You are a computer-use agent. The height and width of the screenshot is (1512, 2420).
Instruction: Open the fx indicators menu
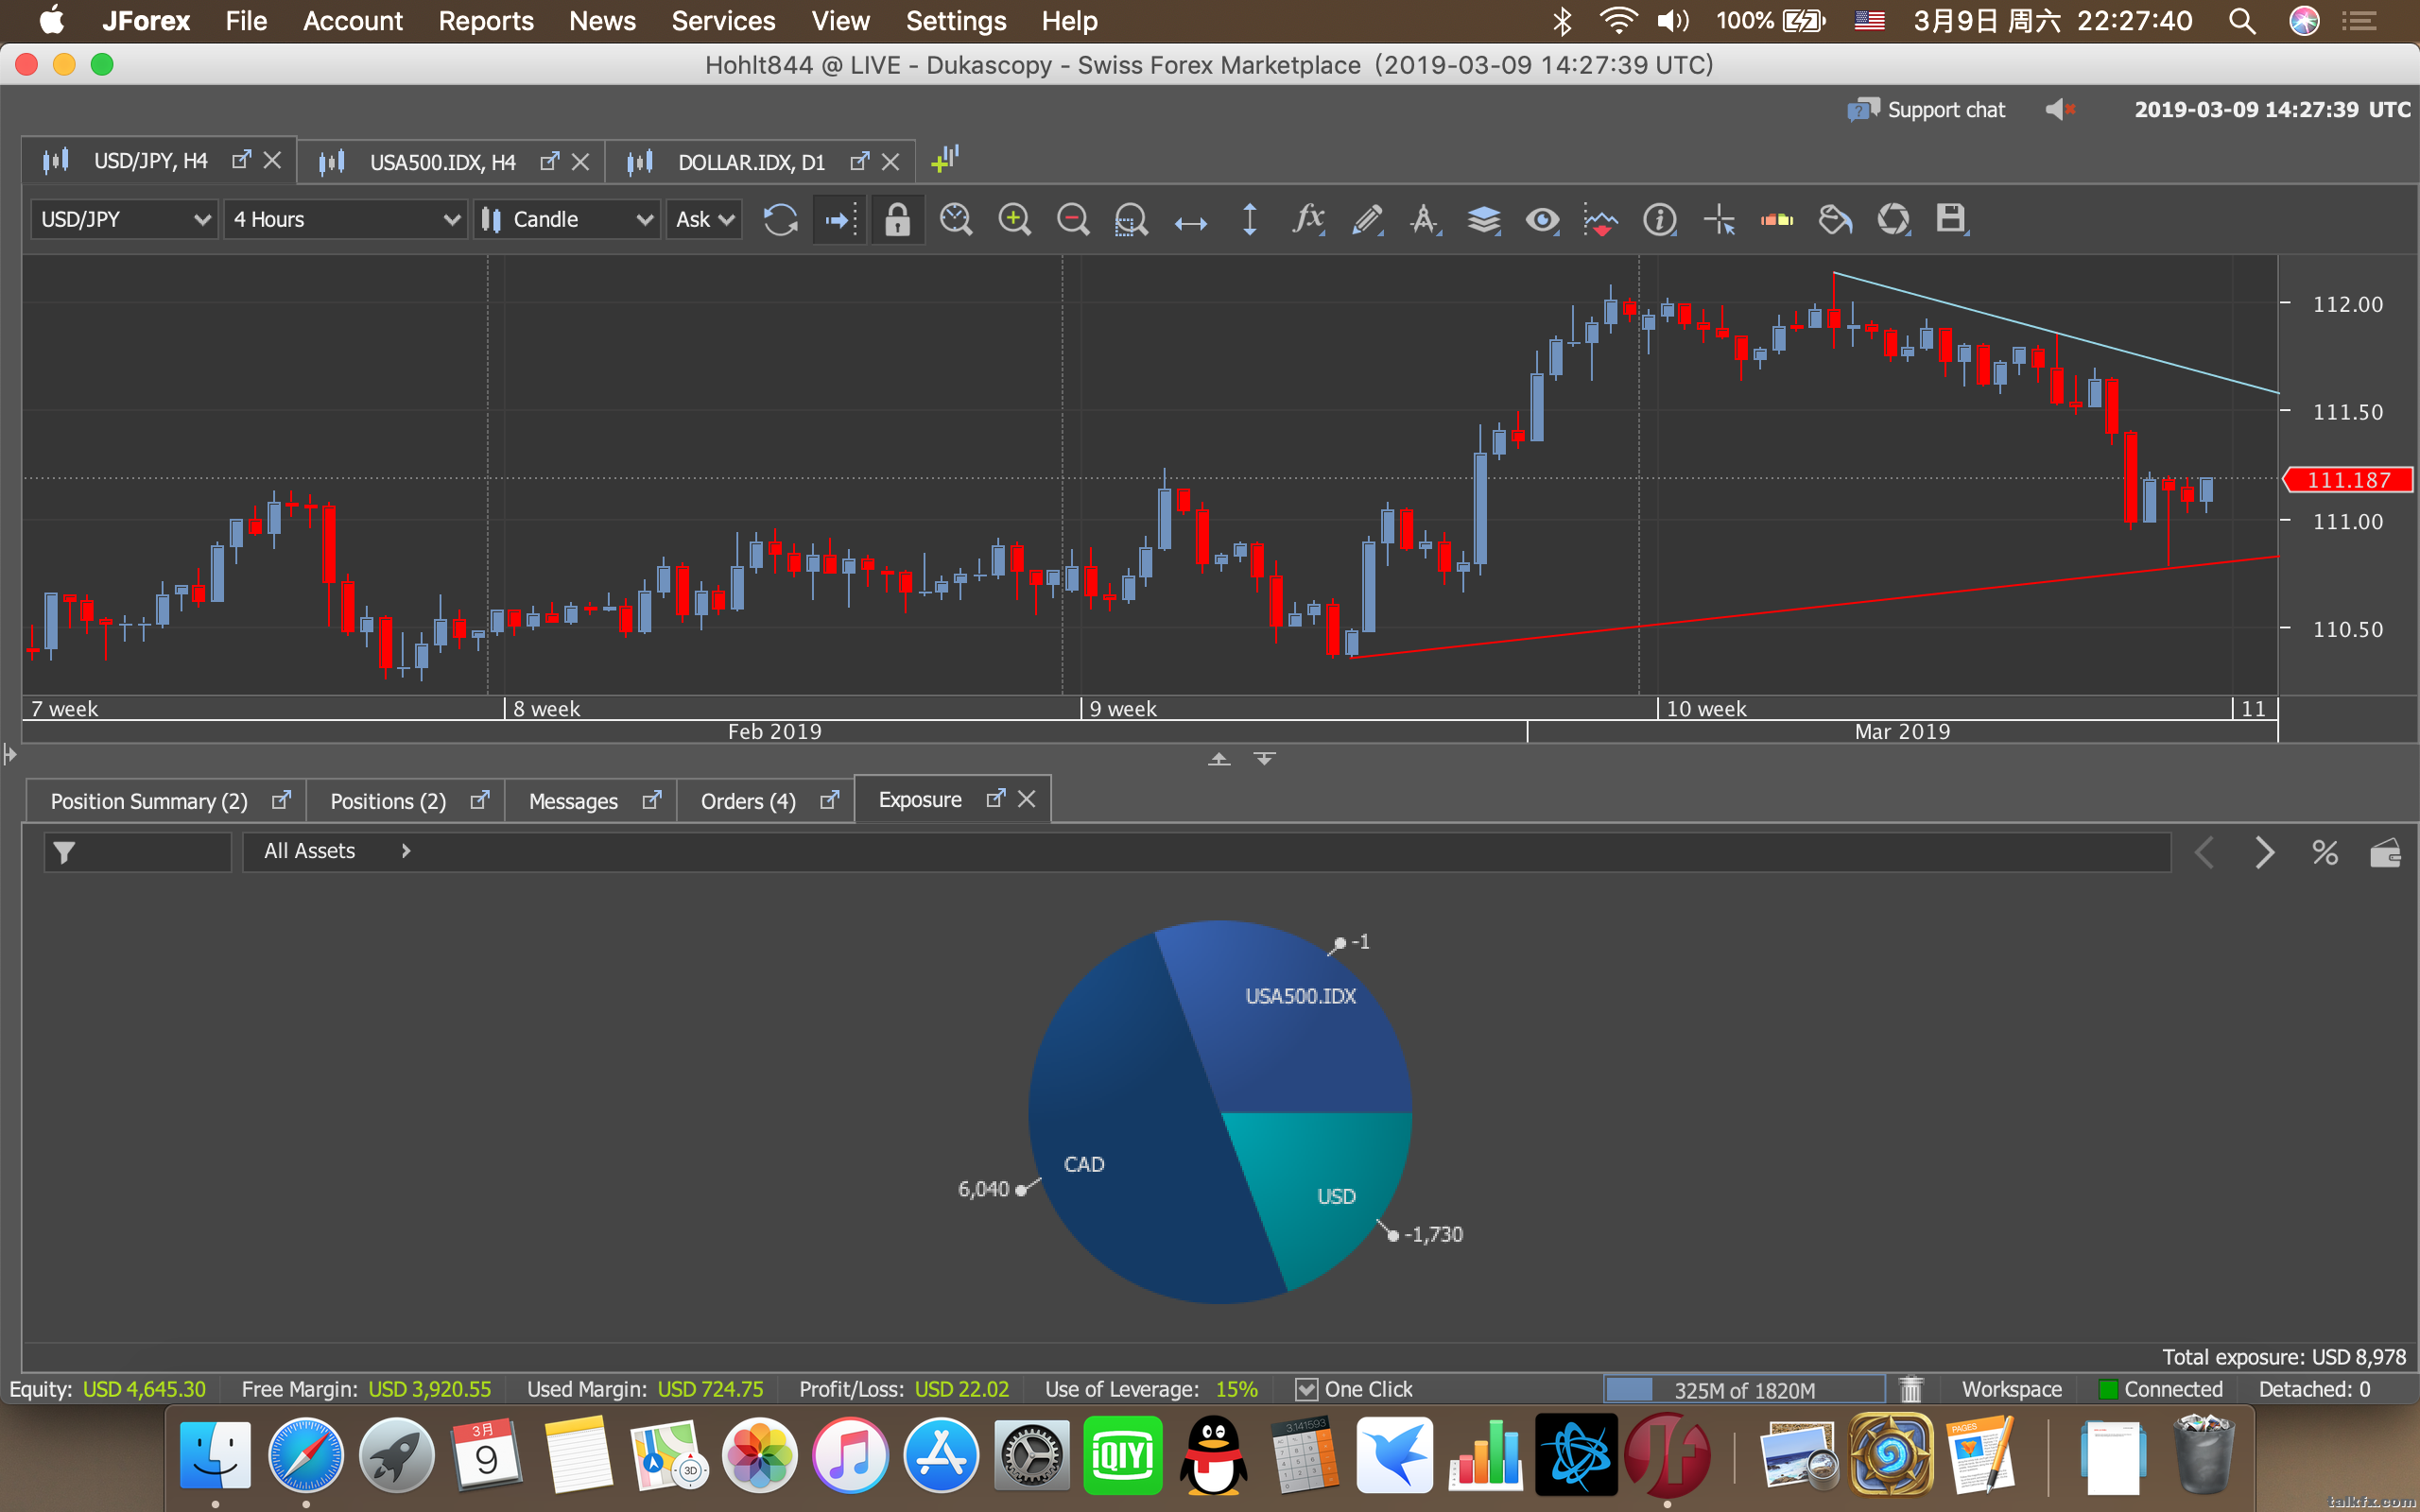[x=1308, y=220]
